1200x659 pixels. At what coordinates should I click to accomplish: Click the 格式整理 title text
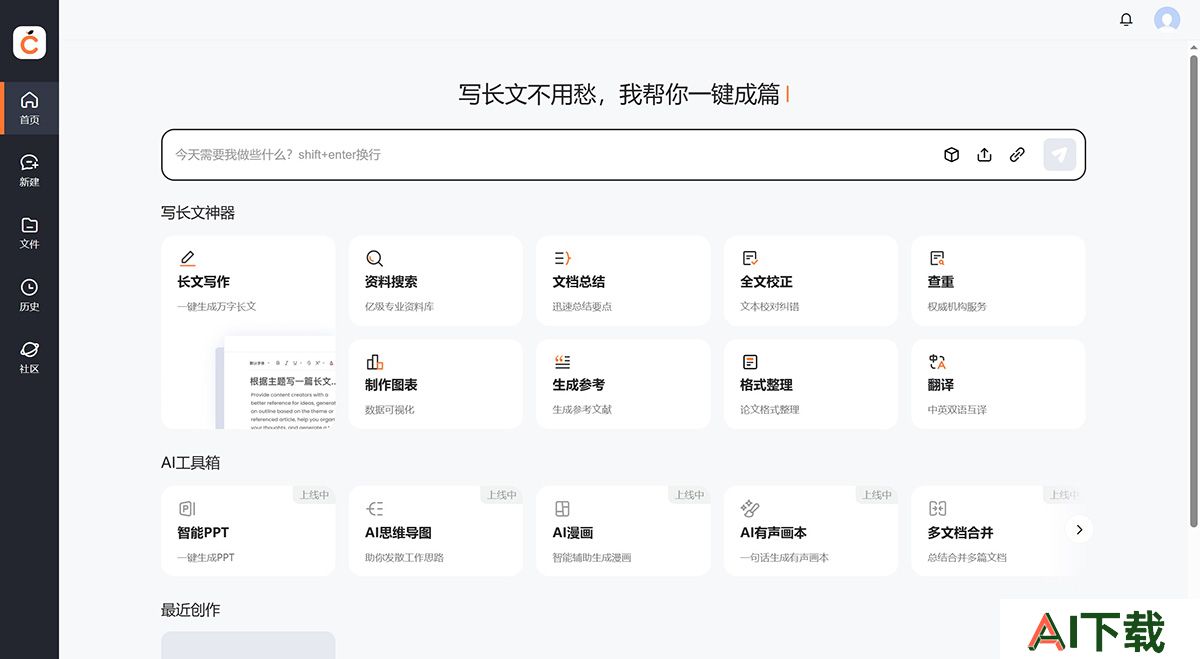click(766, 385)
